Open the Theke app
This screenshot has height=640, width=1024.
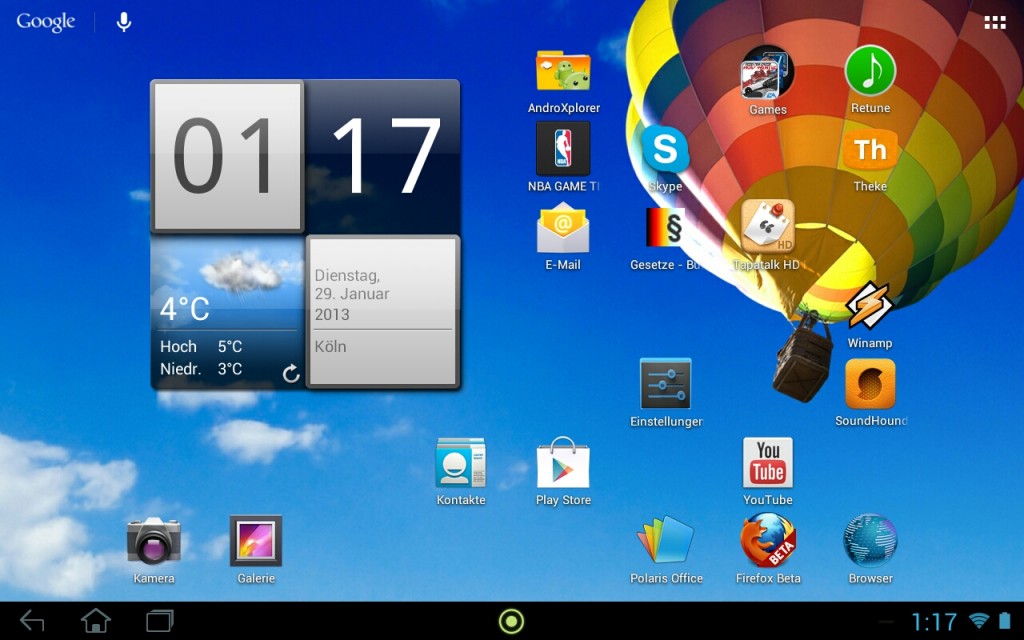[x=870, y=150]
